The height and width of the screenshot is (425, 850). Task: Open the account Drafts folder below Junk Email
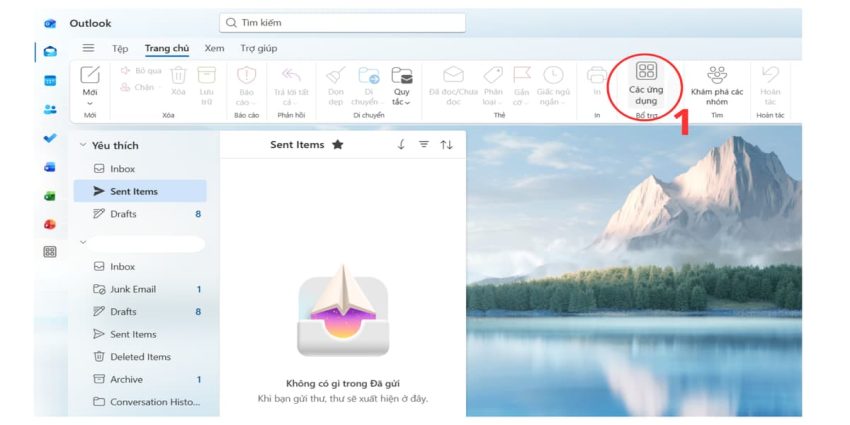[140, 312]
